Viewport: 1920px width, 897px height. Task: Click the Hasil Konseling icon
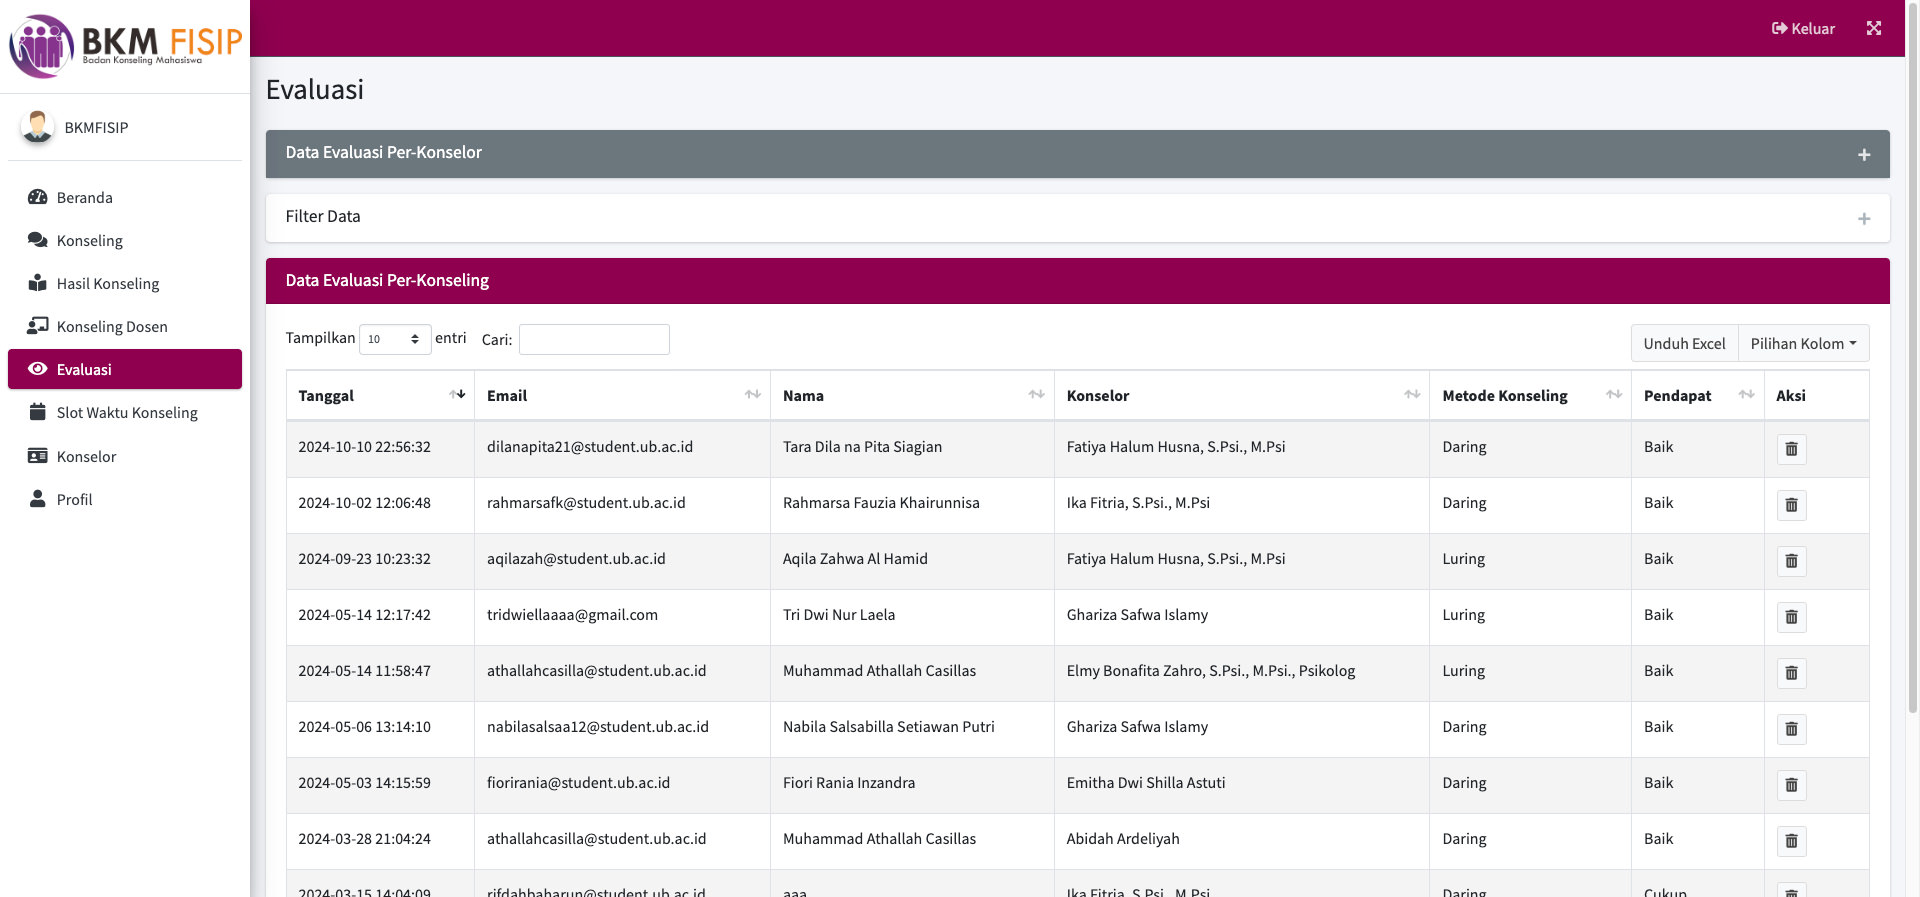[38, 283]
